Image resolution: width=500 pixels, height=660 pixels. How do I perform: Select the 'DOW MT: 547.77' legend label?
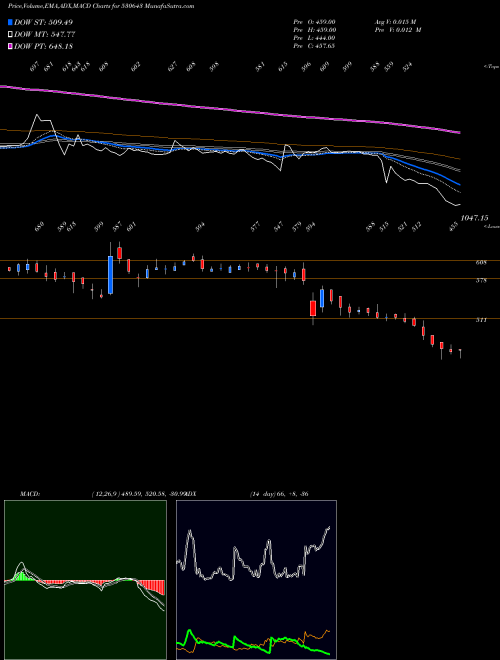coord(45,35)
